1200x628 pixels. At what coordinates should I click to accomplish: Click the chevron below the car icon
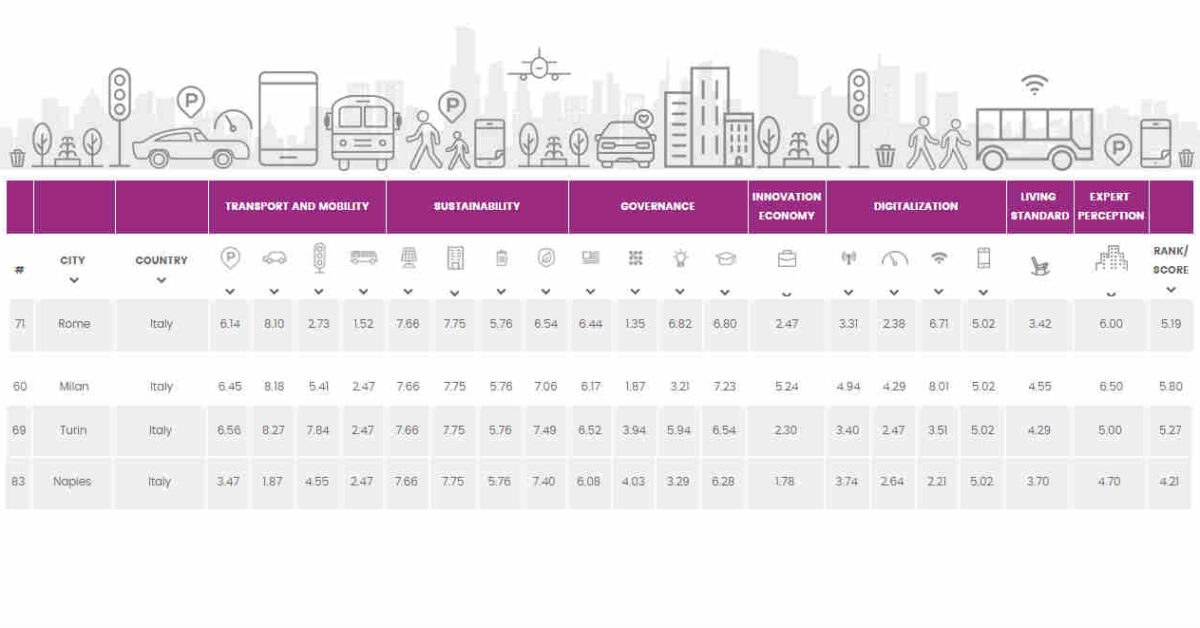click(x=274, y=292)
